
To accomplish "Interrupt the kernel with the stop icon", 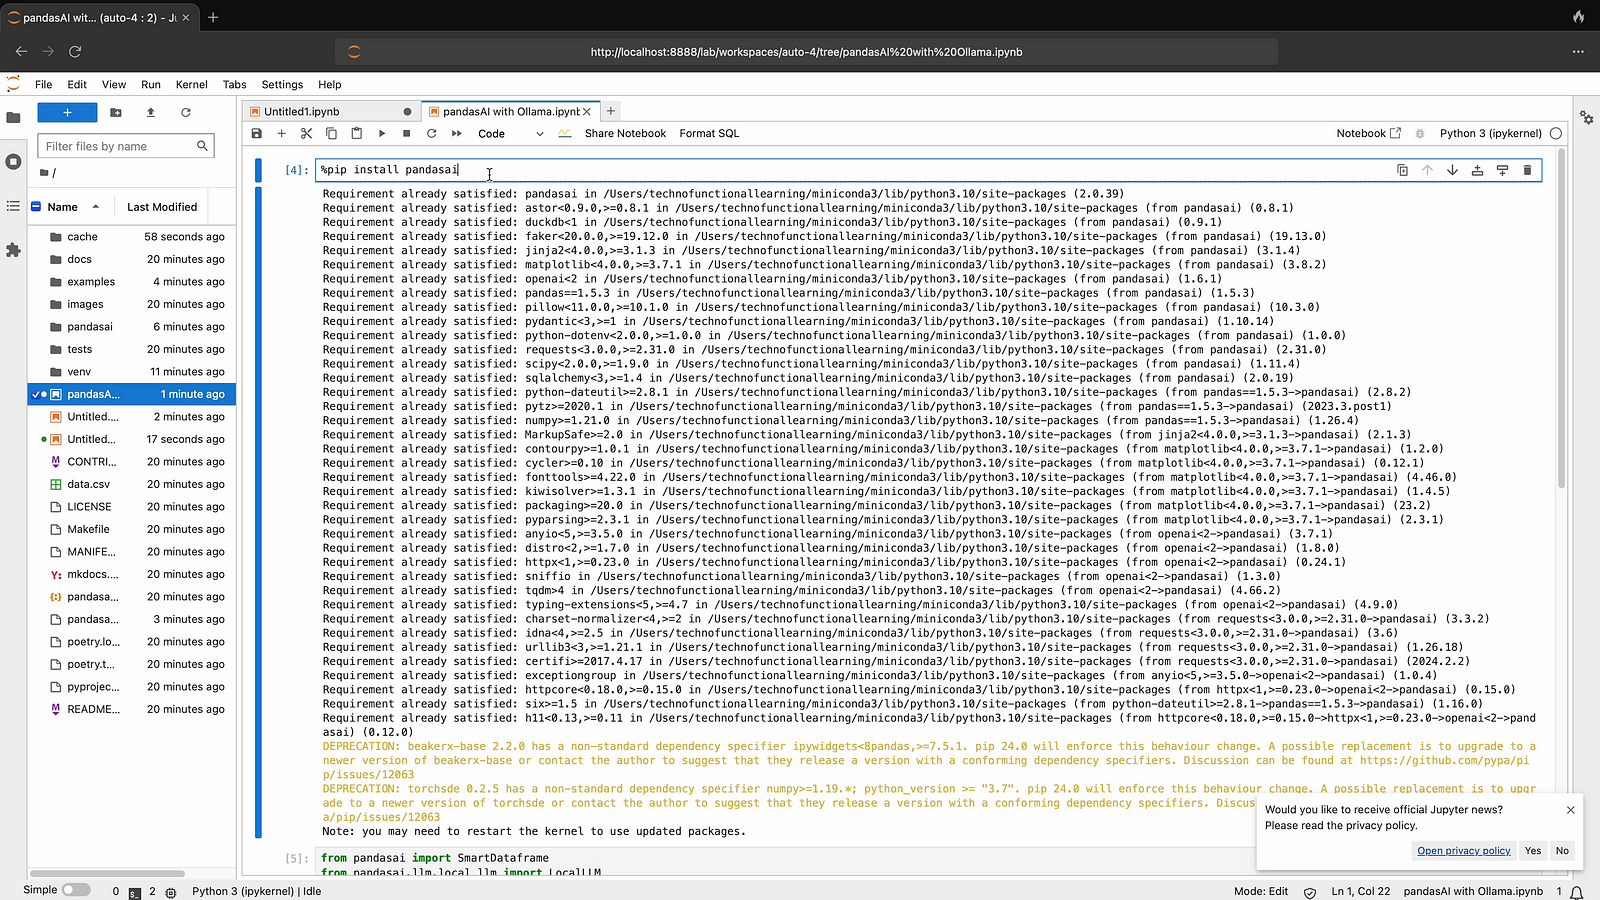I will 407,133.
